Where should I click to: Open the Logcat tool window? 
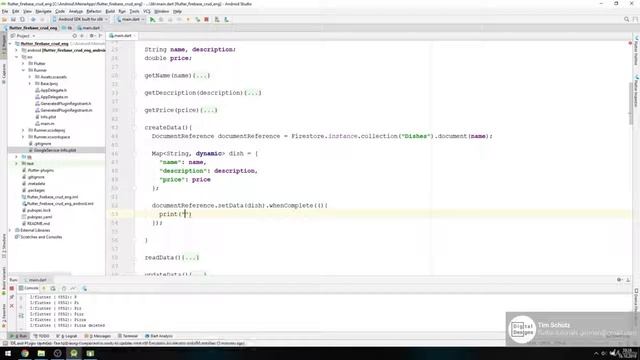point(67,336)
